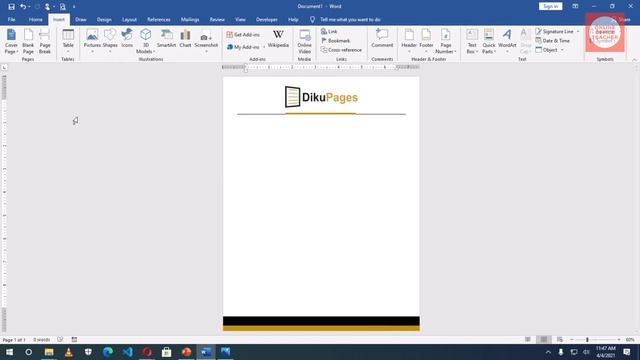Open the Get Add-ins store
640x360 pixels.
point(243,35)
